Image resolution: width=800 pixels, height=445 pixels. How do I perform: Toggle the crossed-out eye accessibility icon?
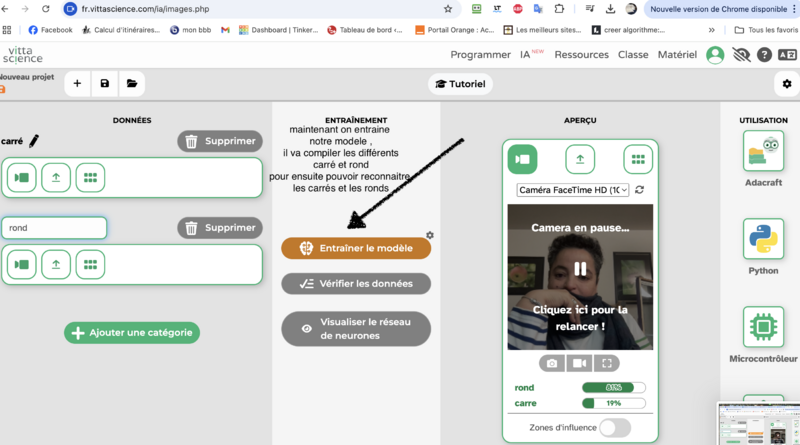click(741, 55)
